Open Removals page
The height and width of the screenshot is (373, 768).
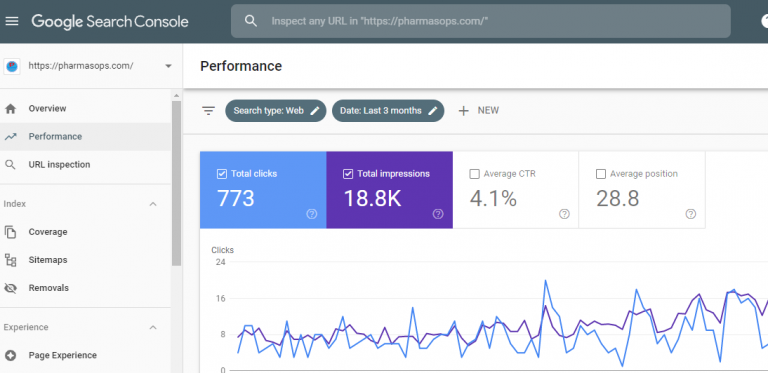[x=86, y=288]
